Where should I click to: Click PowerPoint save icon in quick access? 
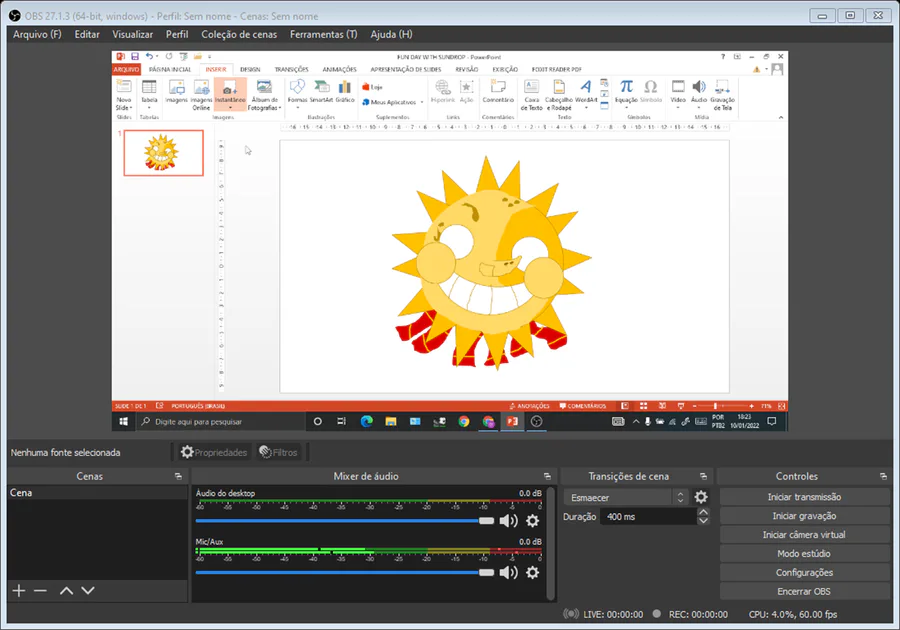[135, 56]
